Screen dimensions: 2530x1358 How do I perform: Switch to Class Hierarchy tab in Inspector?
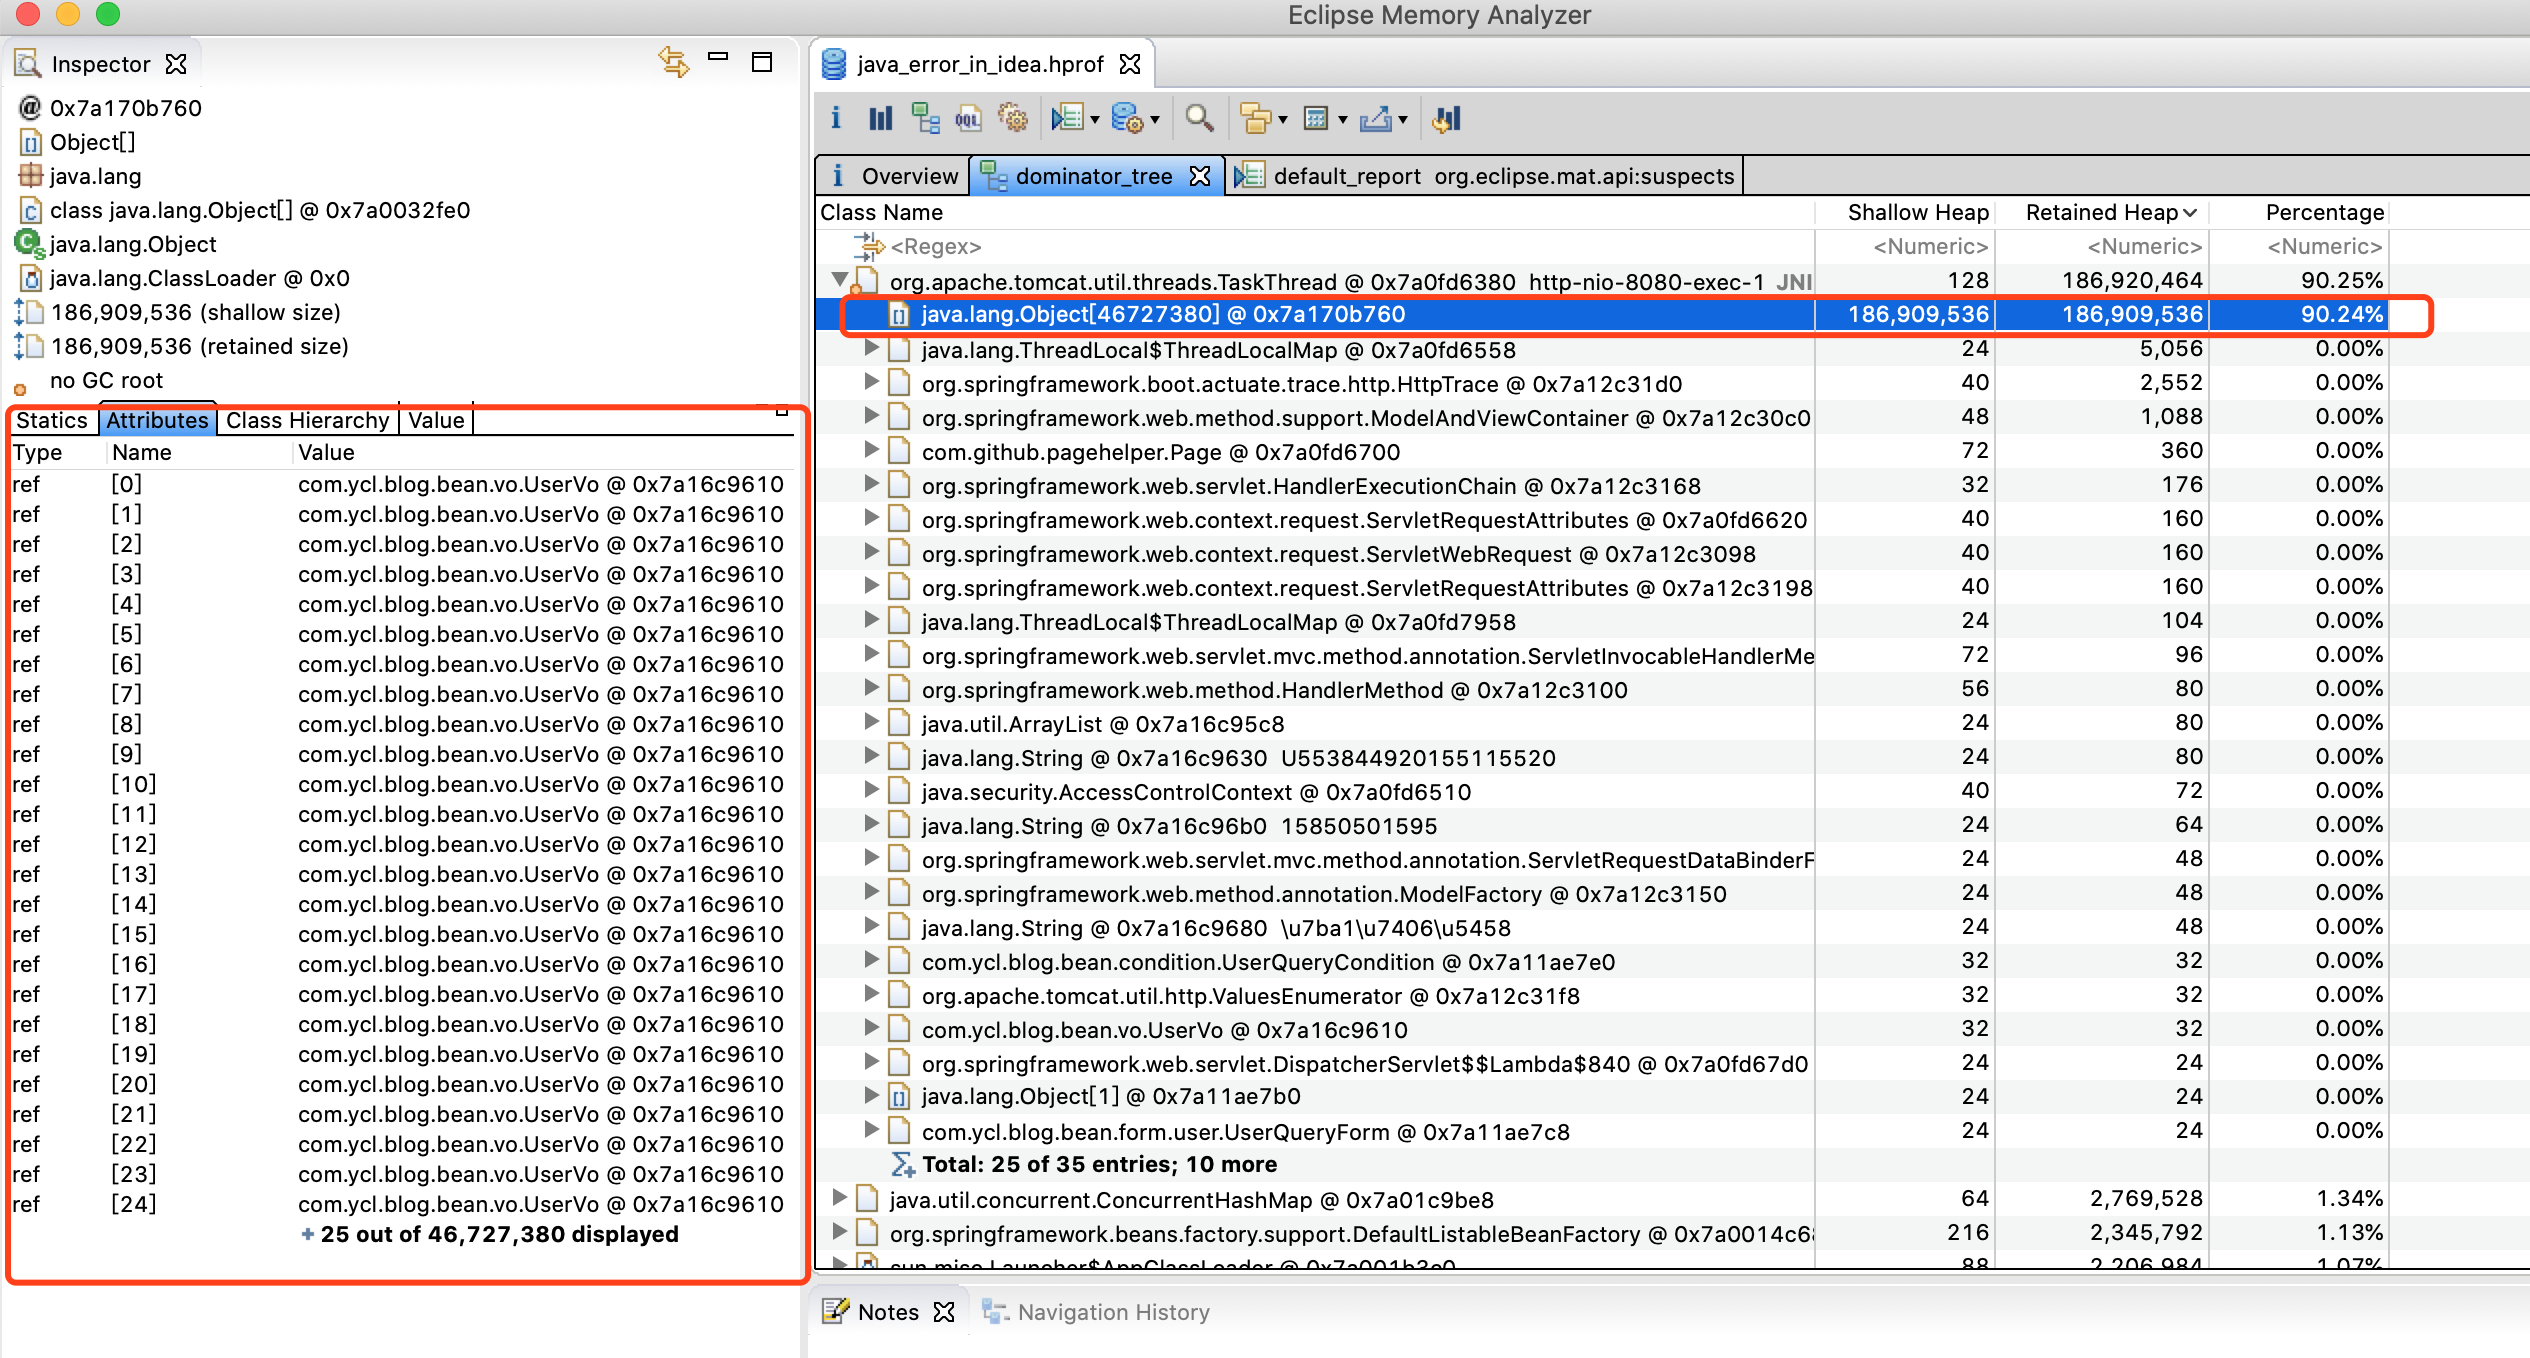click(x=306, y=420)
